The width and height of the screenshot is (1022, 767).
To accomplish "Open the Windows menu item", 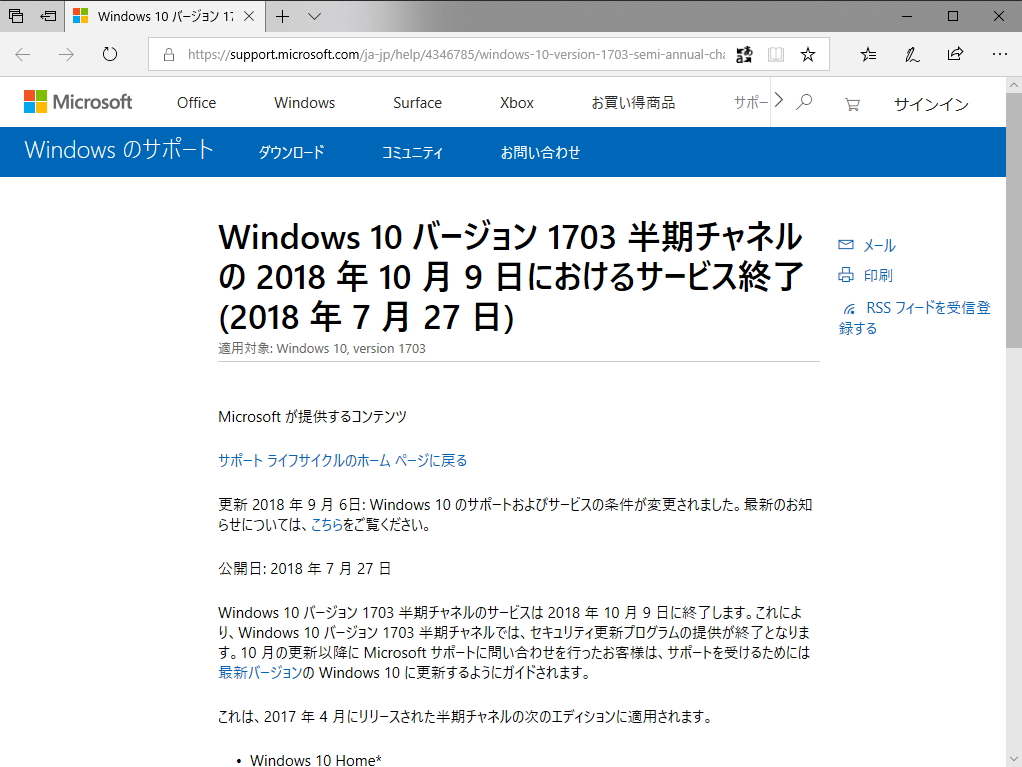I will click(x=304, y=103).
